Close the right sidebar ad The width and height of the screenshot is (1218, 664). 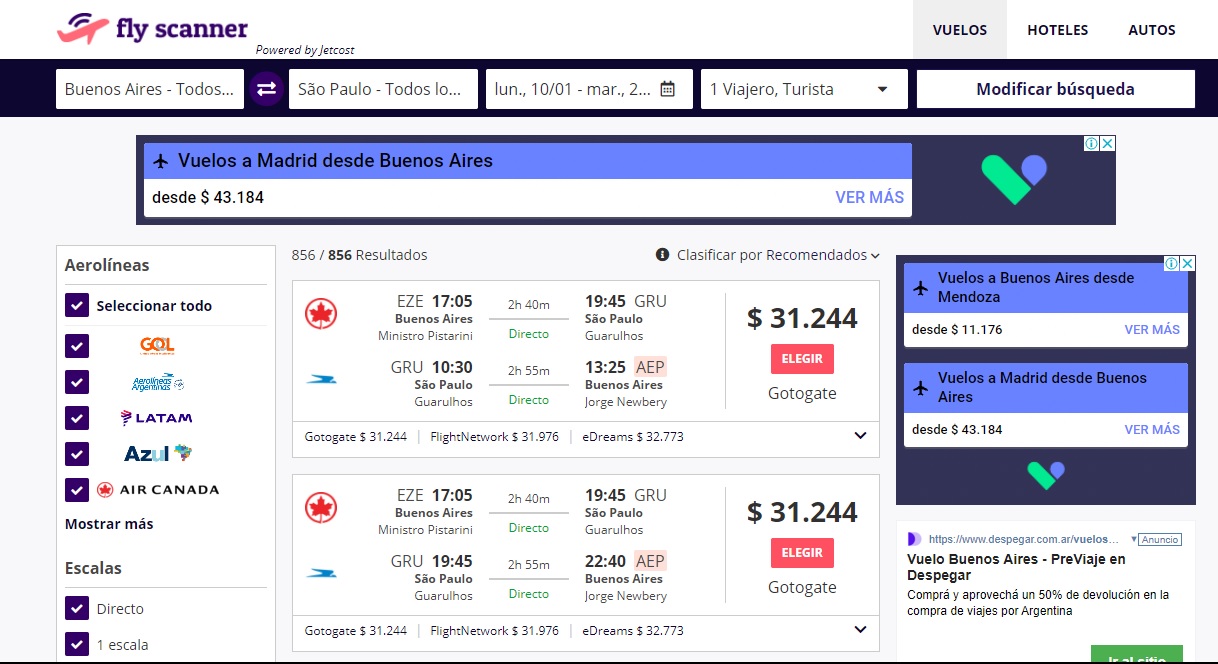(1187, 264)
